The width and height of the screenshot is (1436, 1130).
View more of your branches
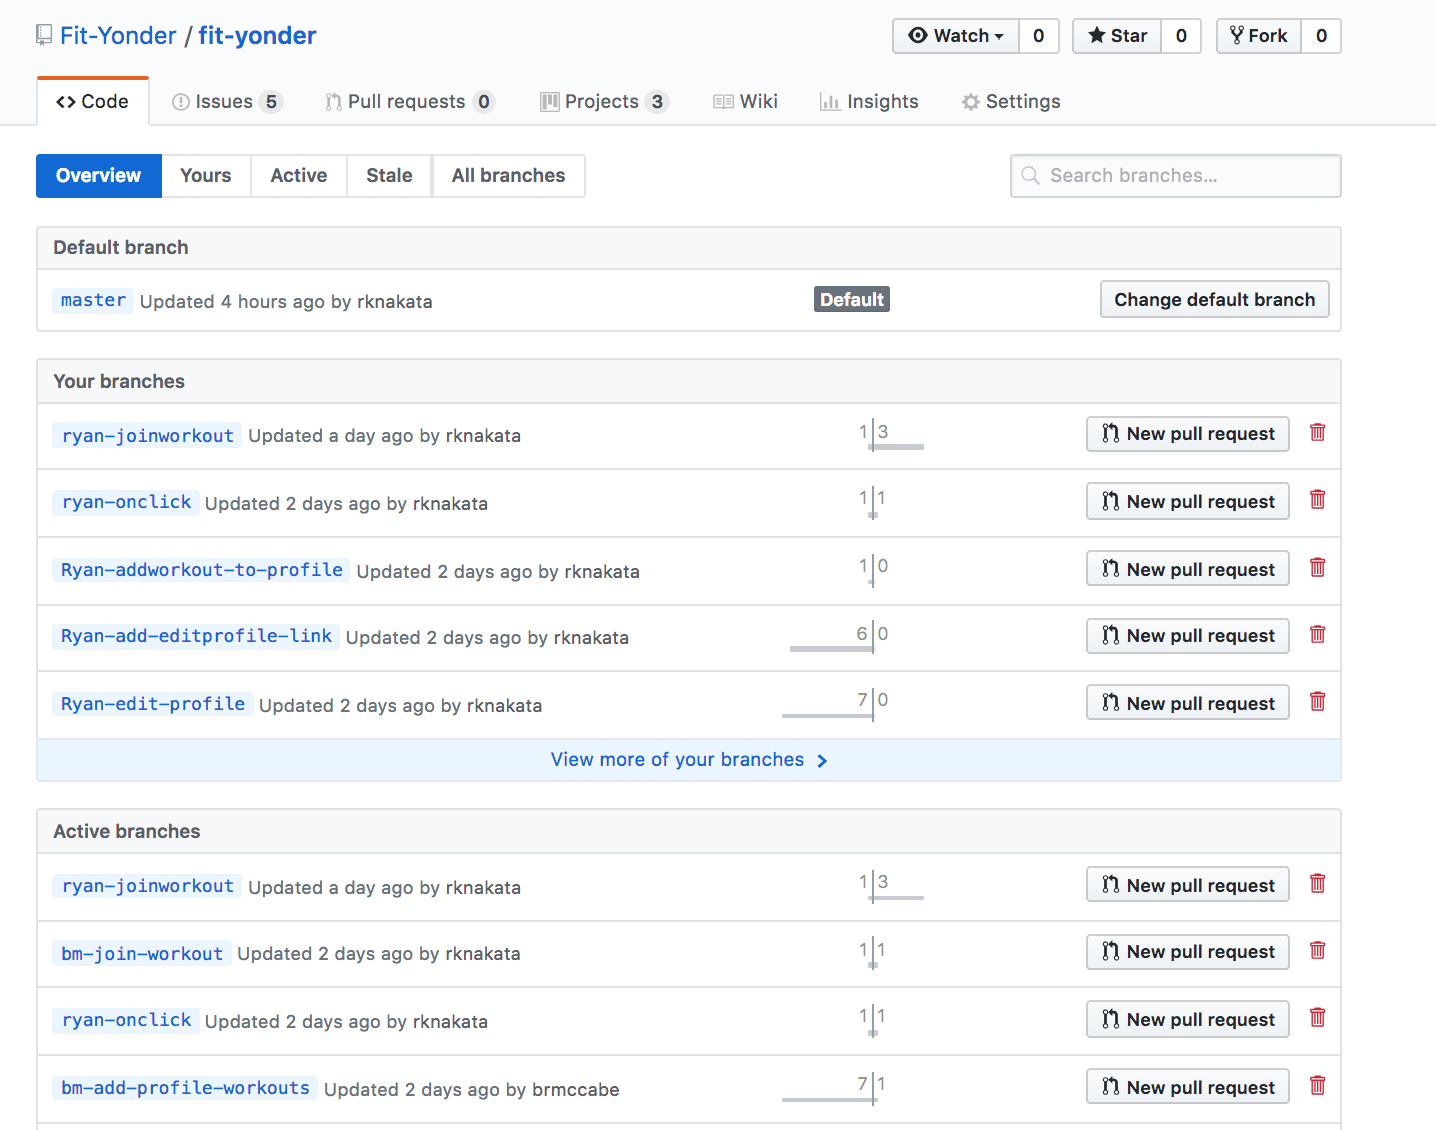(x=689, y=760)
